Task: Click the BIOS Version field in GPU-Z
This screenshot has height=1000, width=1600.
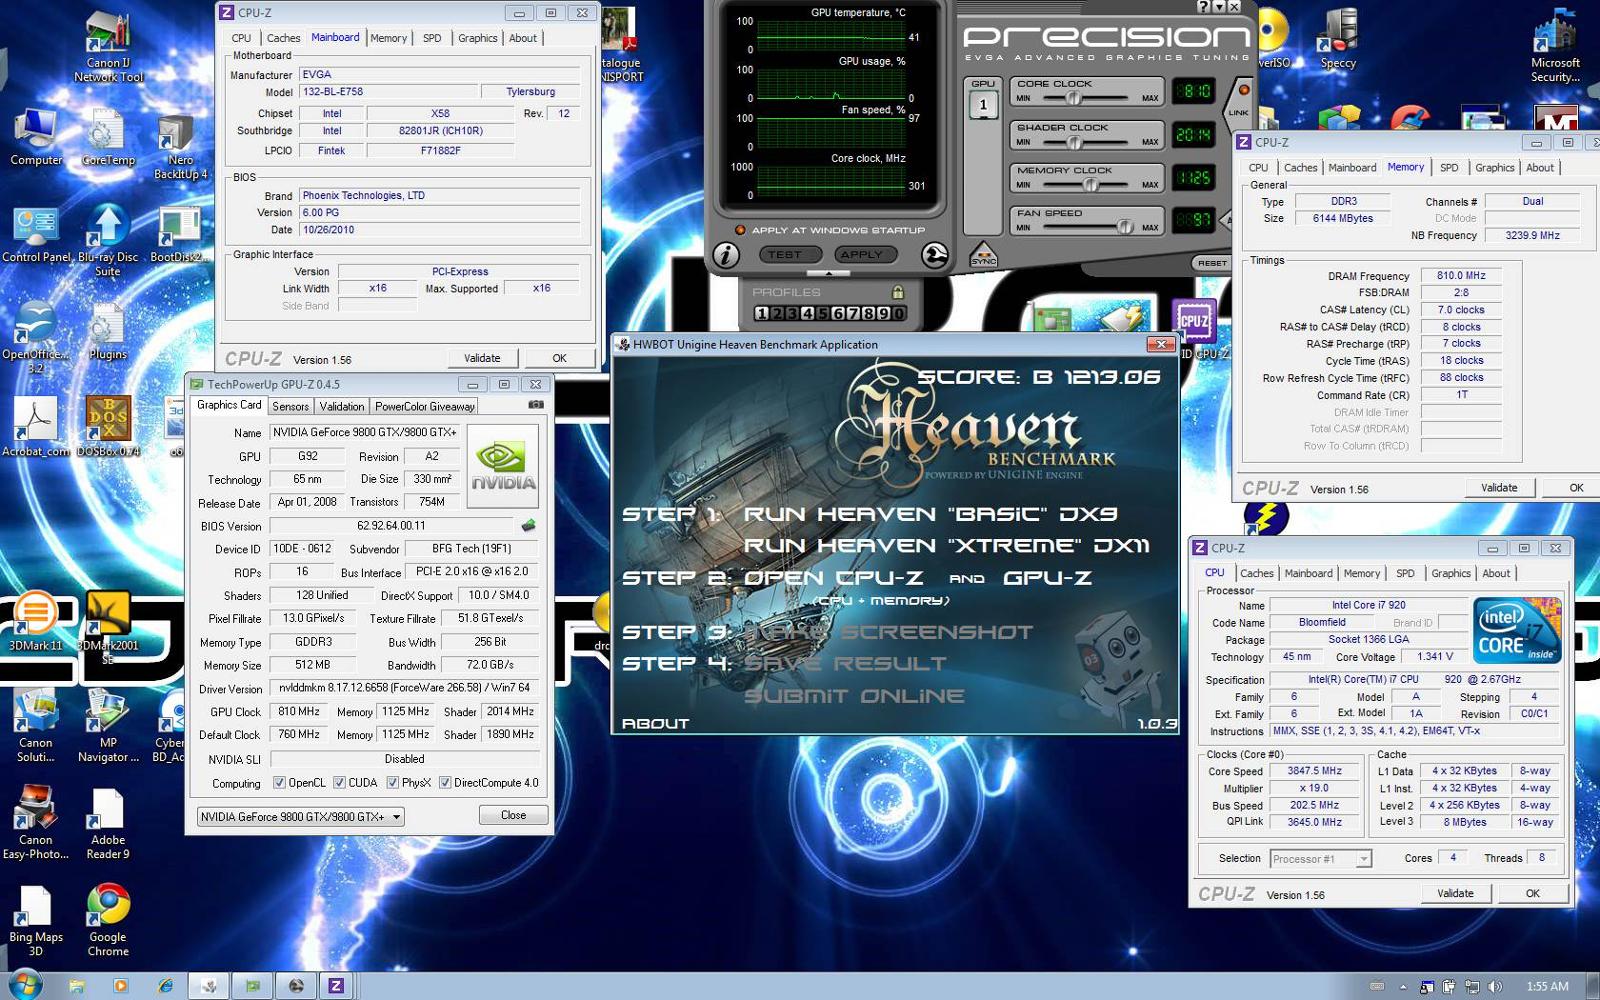Action: [391, 526]
